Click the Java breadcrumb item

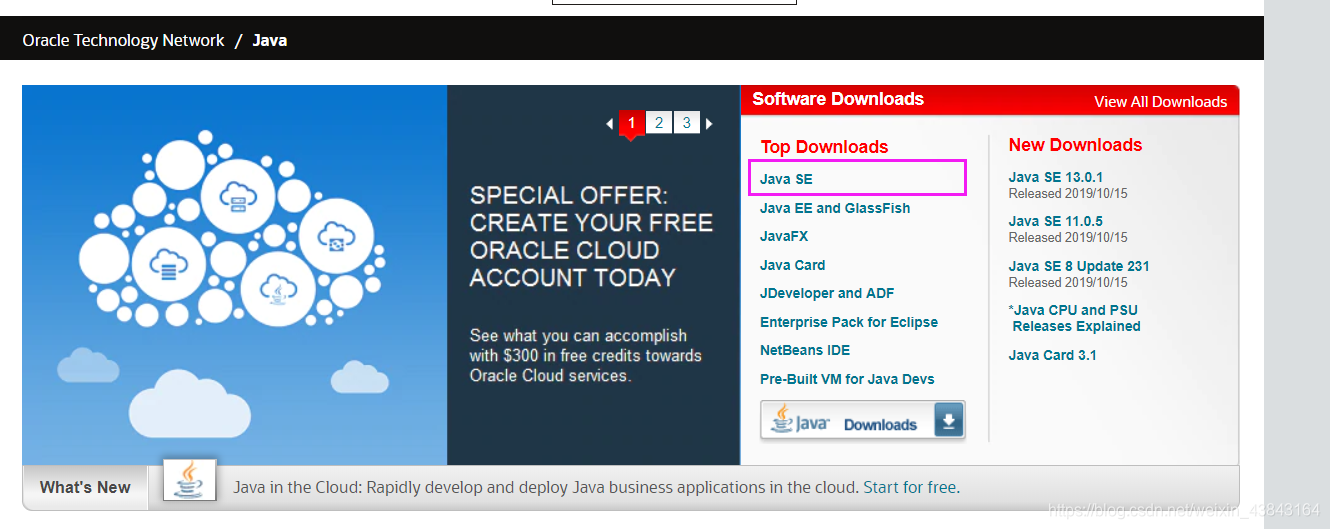(x=270, y=40)
